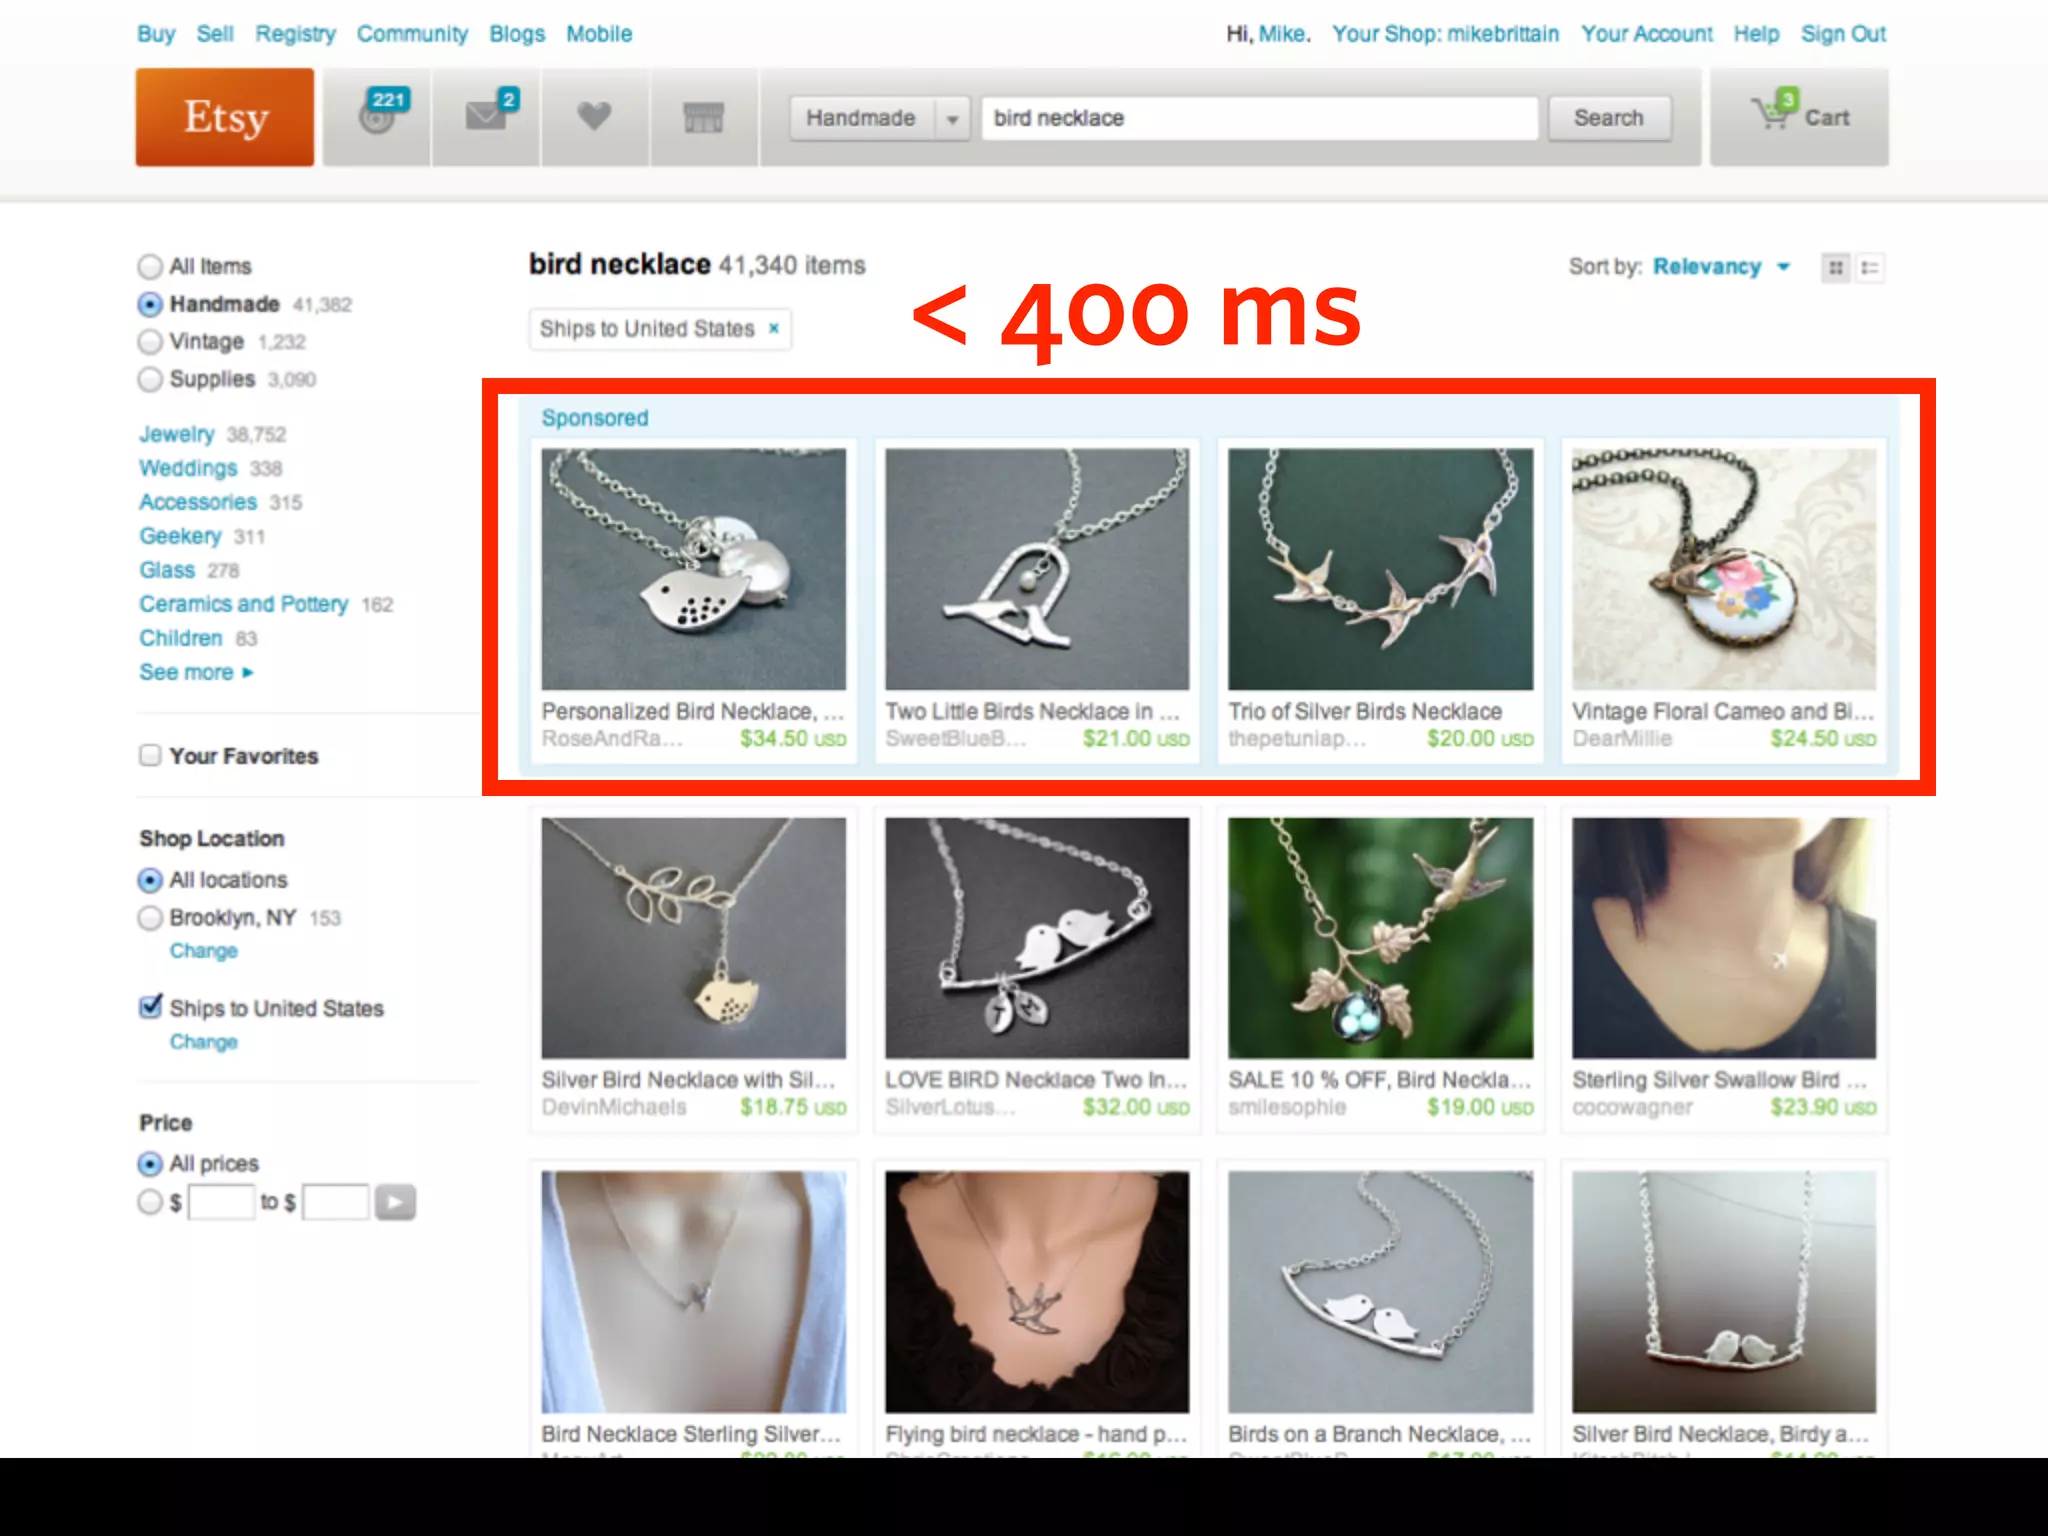Open the Etsy home logo
The image size is (2048, 1536).
point(225,117)
